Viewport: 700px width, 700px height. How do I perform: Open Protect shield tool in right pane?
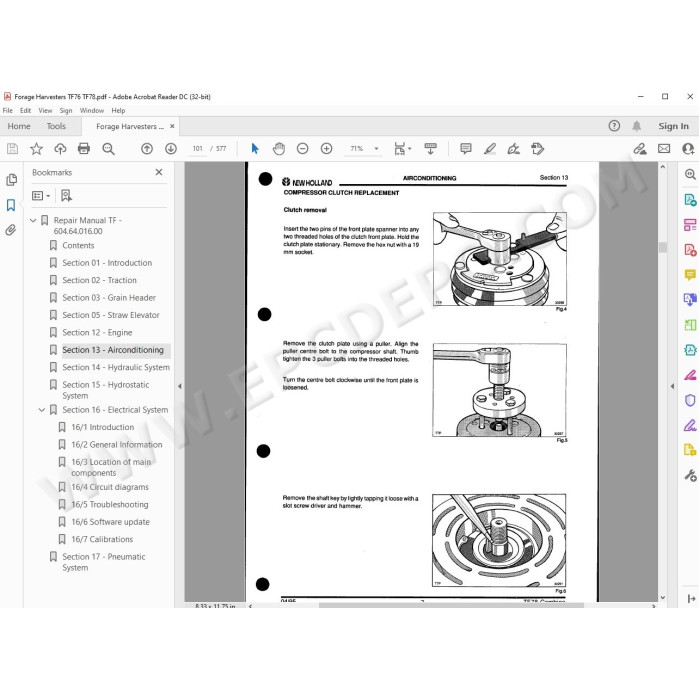(x=690, y=400)
